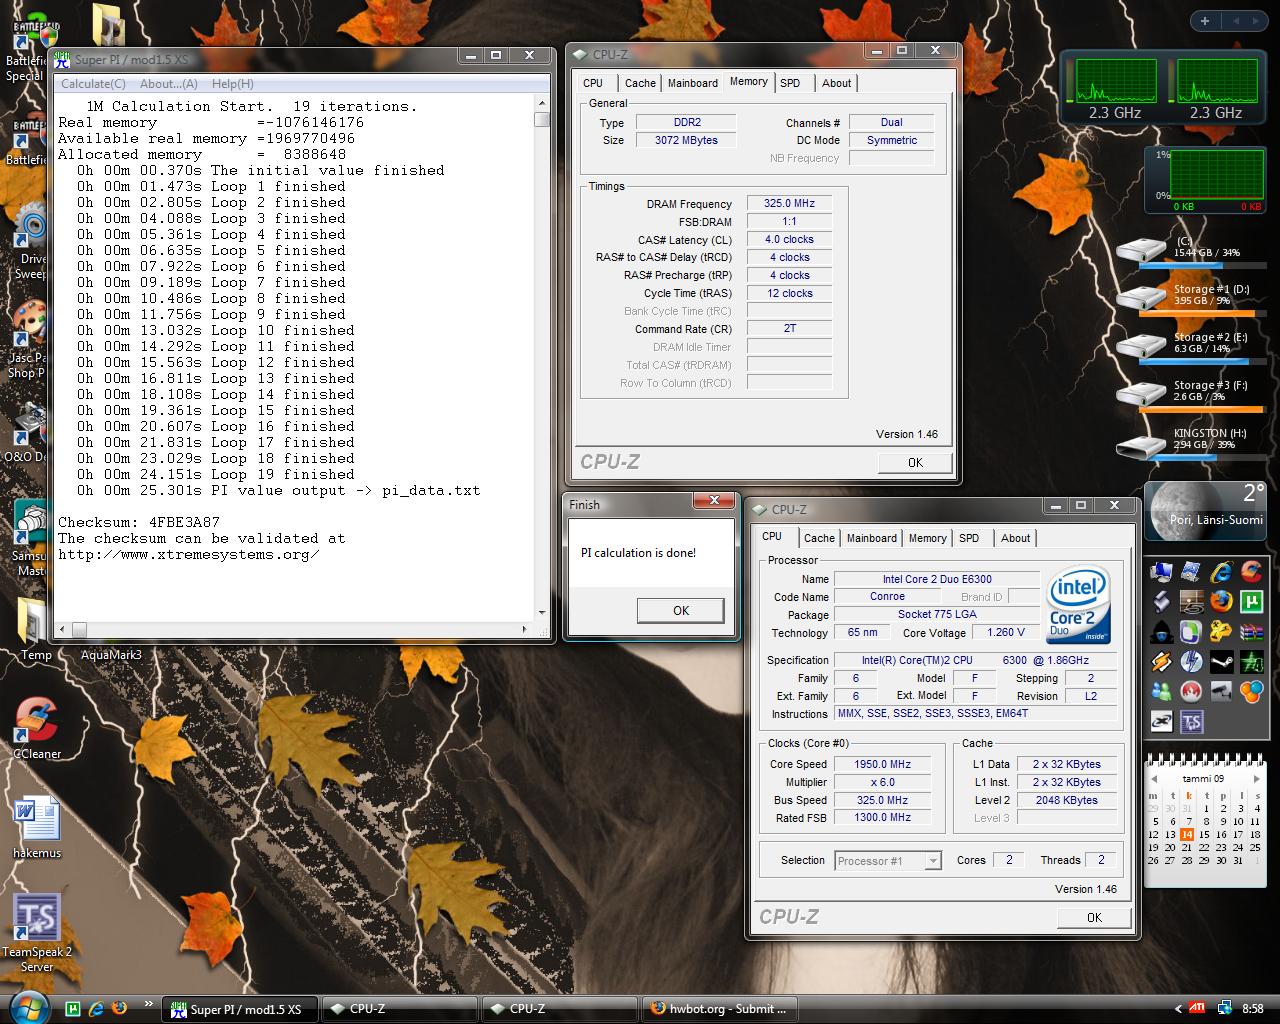This screenshot has height=1024, width=1280.
Task: Open Processor #1 selection dropdown
Action: click(x=888, y=861)
